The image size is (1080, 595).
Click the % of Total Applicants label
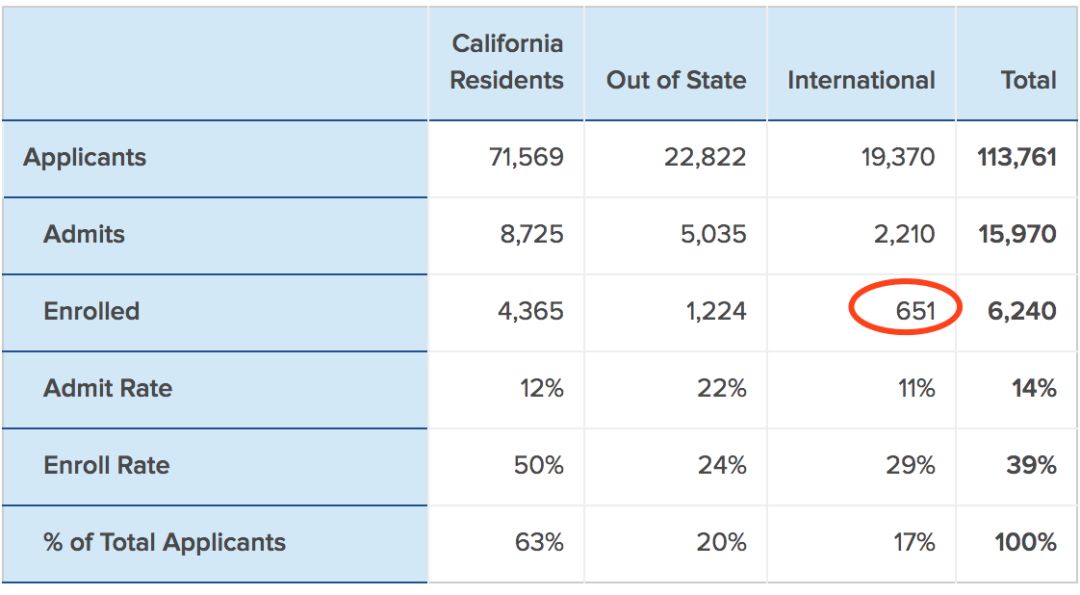click(165, 543)
